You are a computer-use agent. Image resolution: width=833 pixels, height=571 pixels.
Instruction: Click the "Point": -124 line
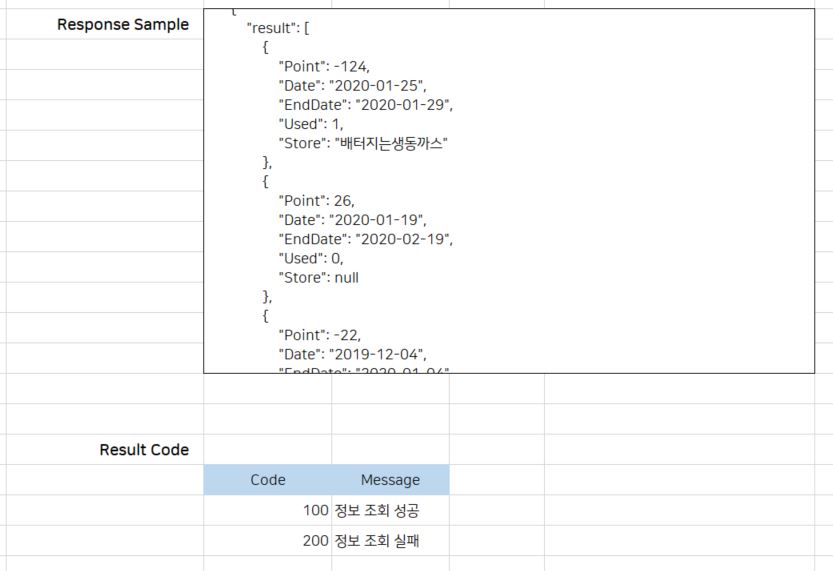click(x=324, y=67)
